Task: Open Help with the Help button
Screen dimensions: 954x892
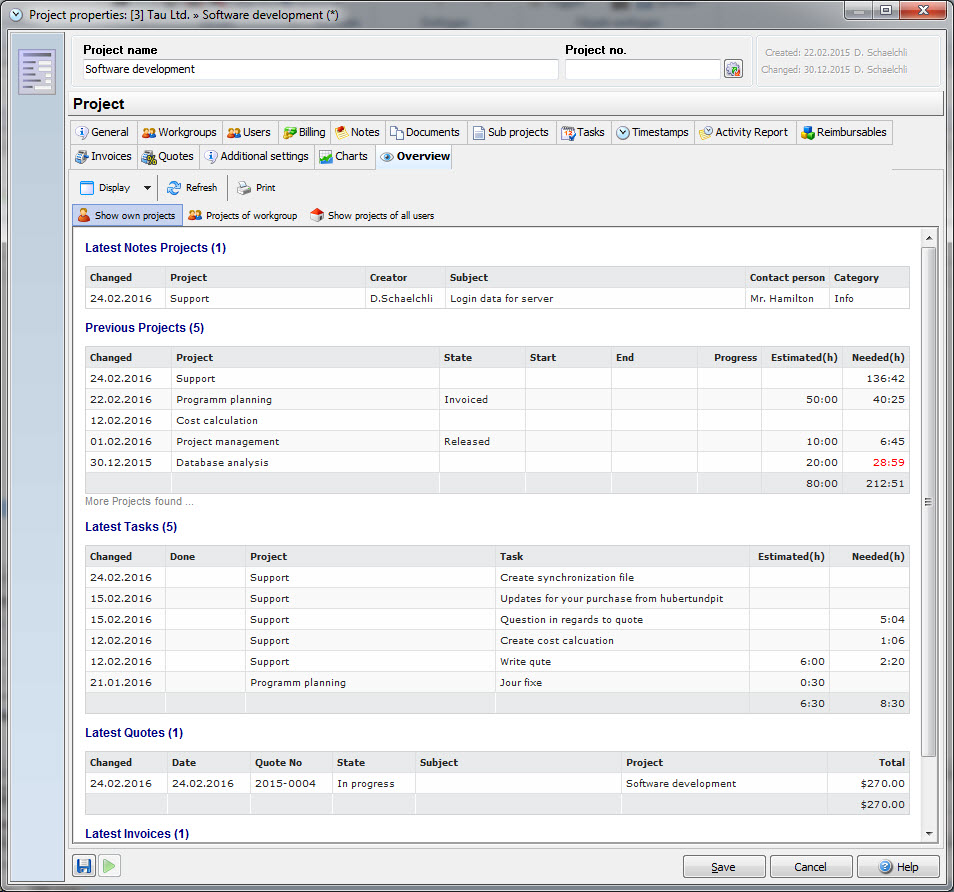Action: tap(897, 867)
